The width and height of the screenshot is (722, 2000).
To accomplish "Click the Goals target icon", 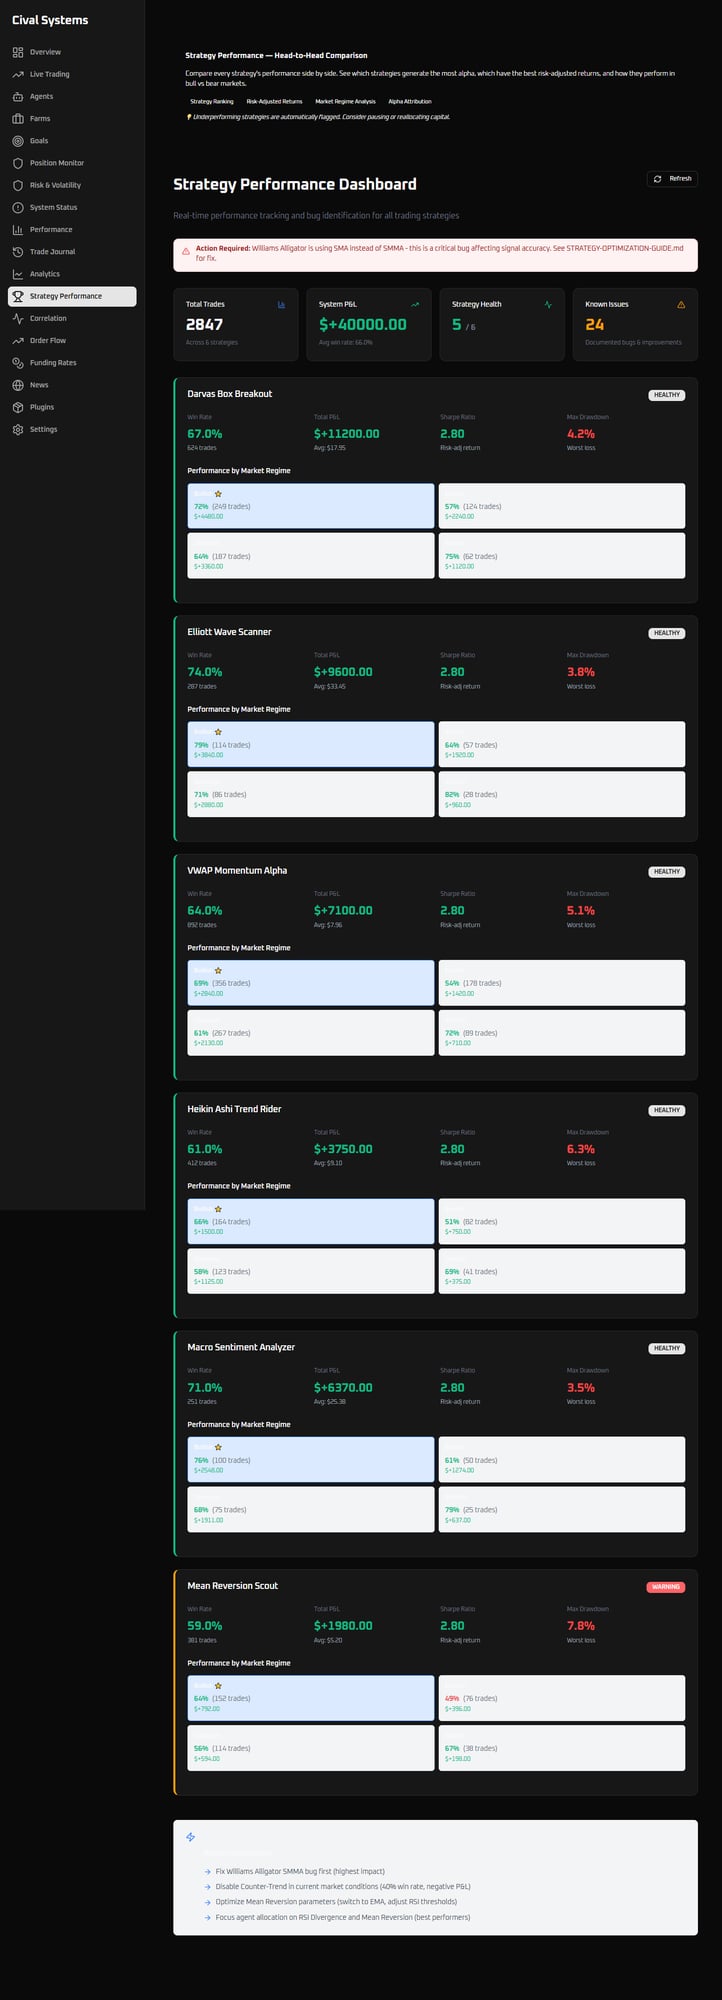I will pos(18,141).
